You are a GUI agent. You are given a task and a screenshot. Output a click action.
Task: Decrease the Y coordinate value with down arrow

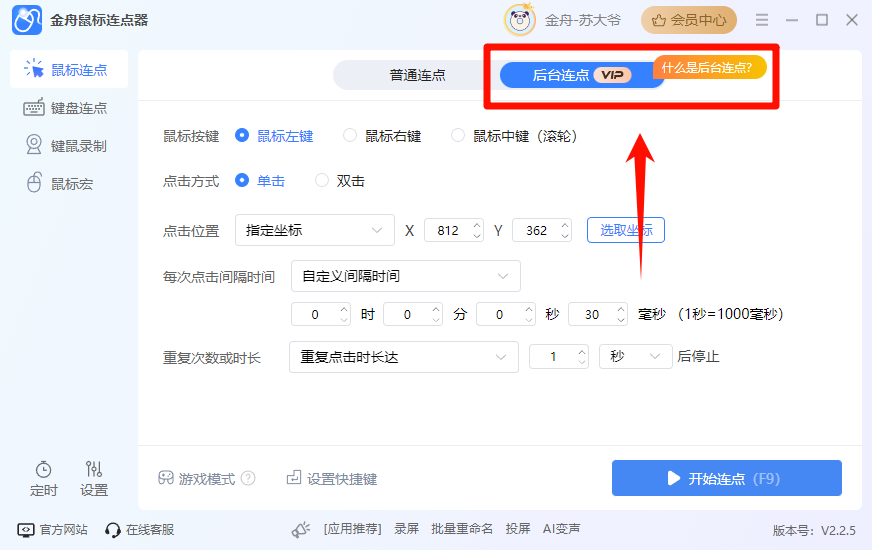pos(564,235)
